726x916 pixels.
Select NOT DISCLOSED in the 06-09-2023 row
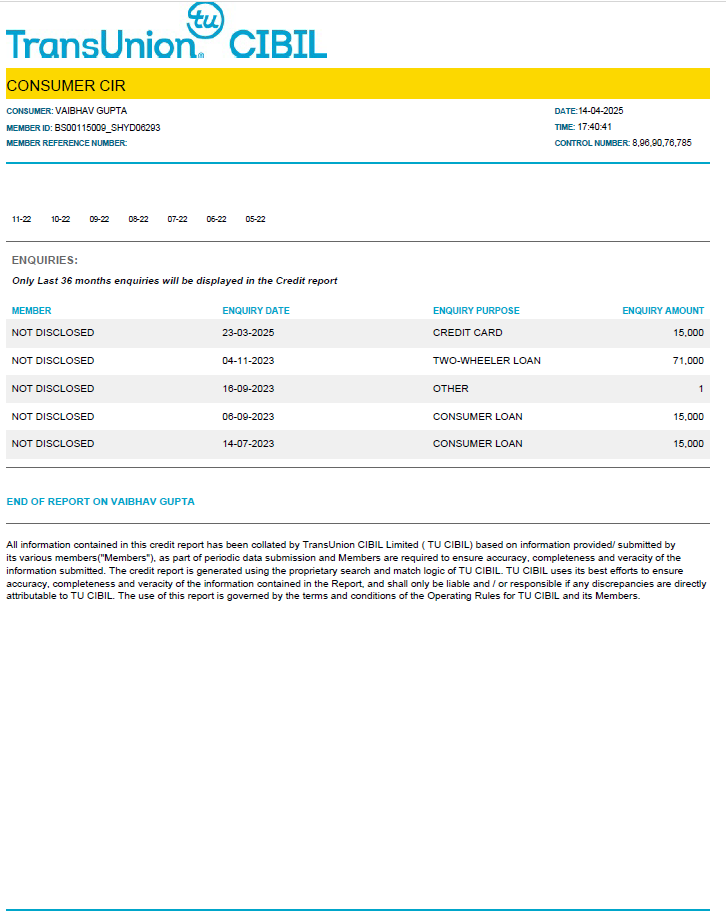53,417
